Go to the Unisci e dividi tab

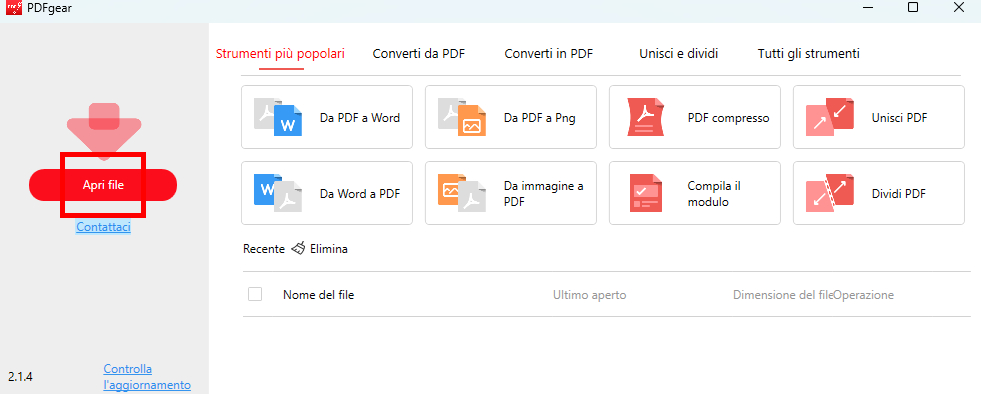click(678, 54)
